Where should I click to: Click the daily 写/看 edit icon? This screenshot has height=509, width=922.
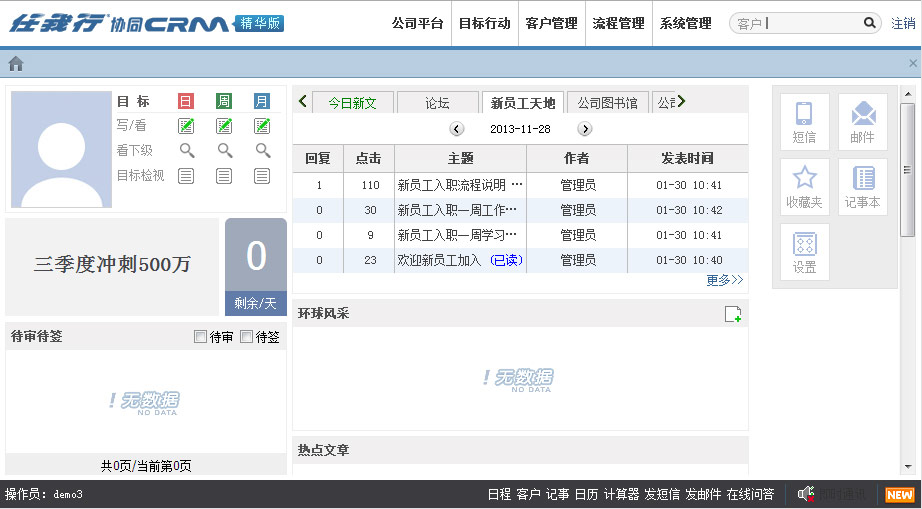(x=186, y=126)
